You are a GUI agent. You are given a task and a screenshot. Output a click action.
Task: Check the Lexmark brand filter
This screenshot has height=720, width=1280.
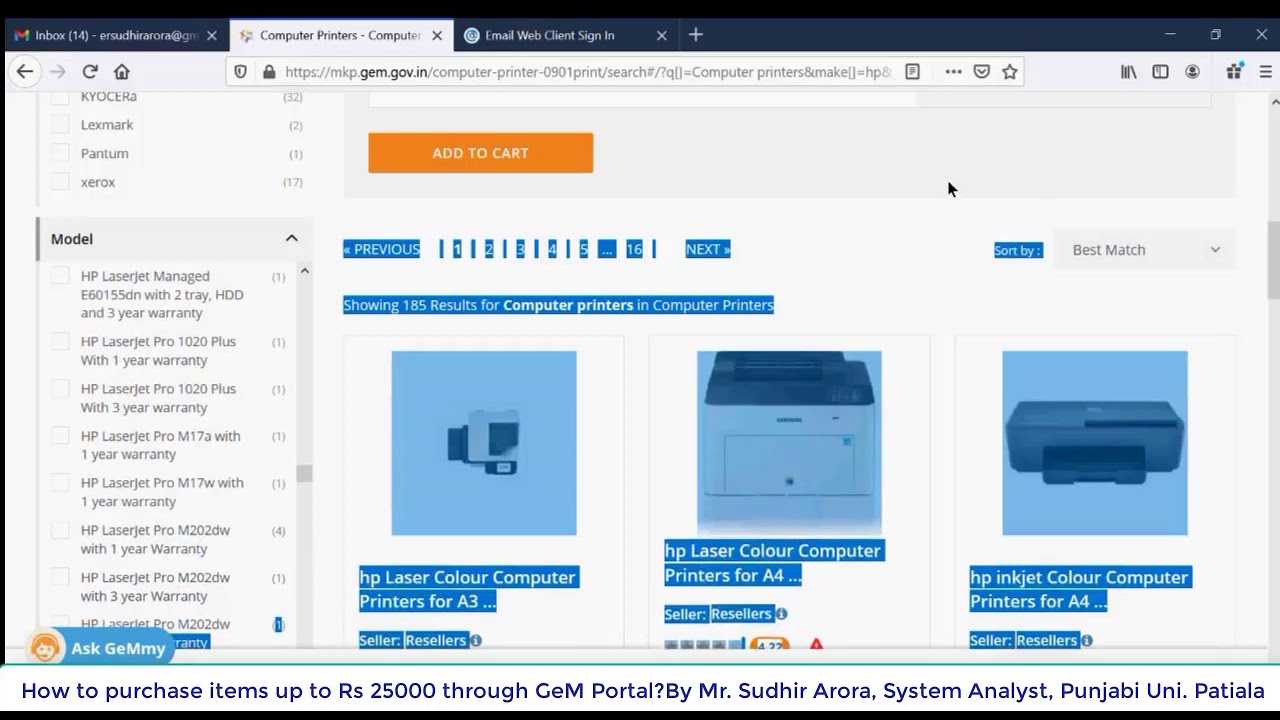(61, 125)
